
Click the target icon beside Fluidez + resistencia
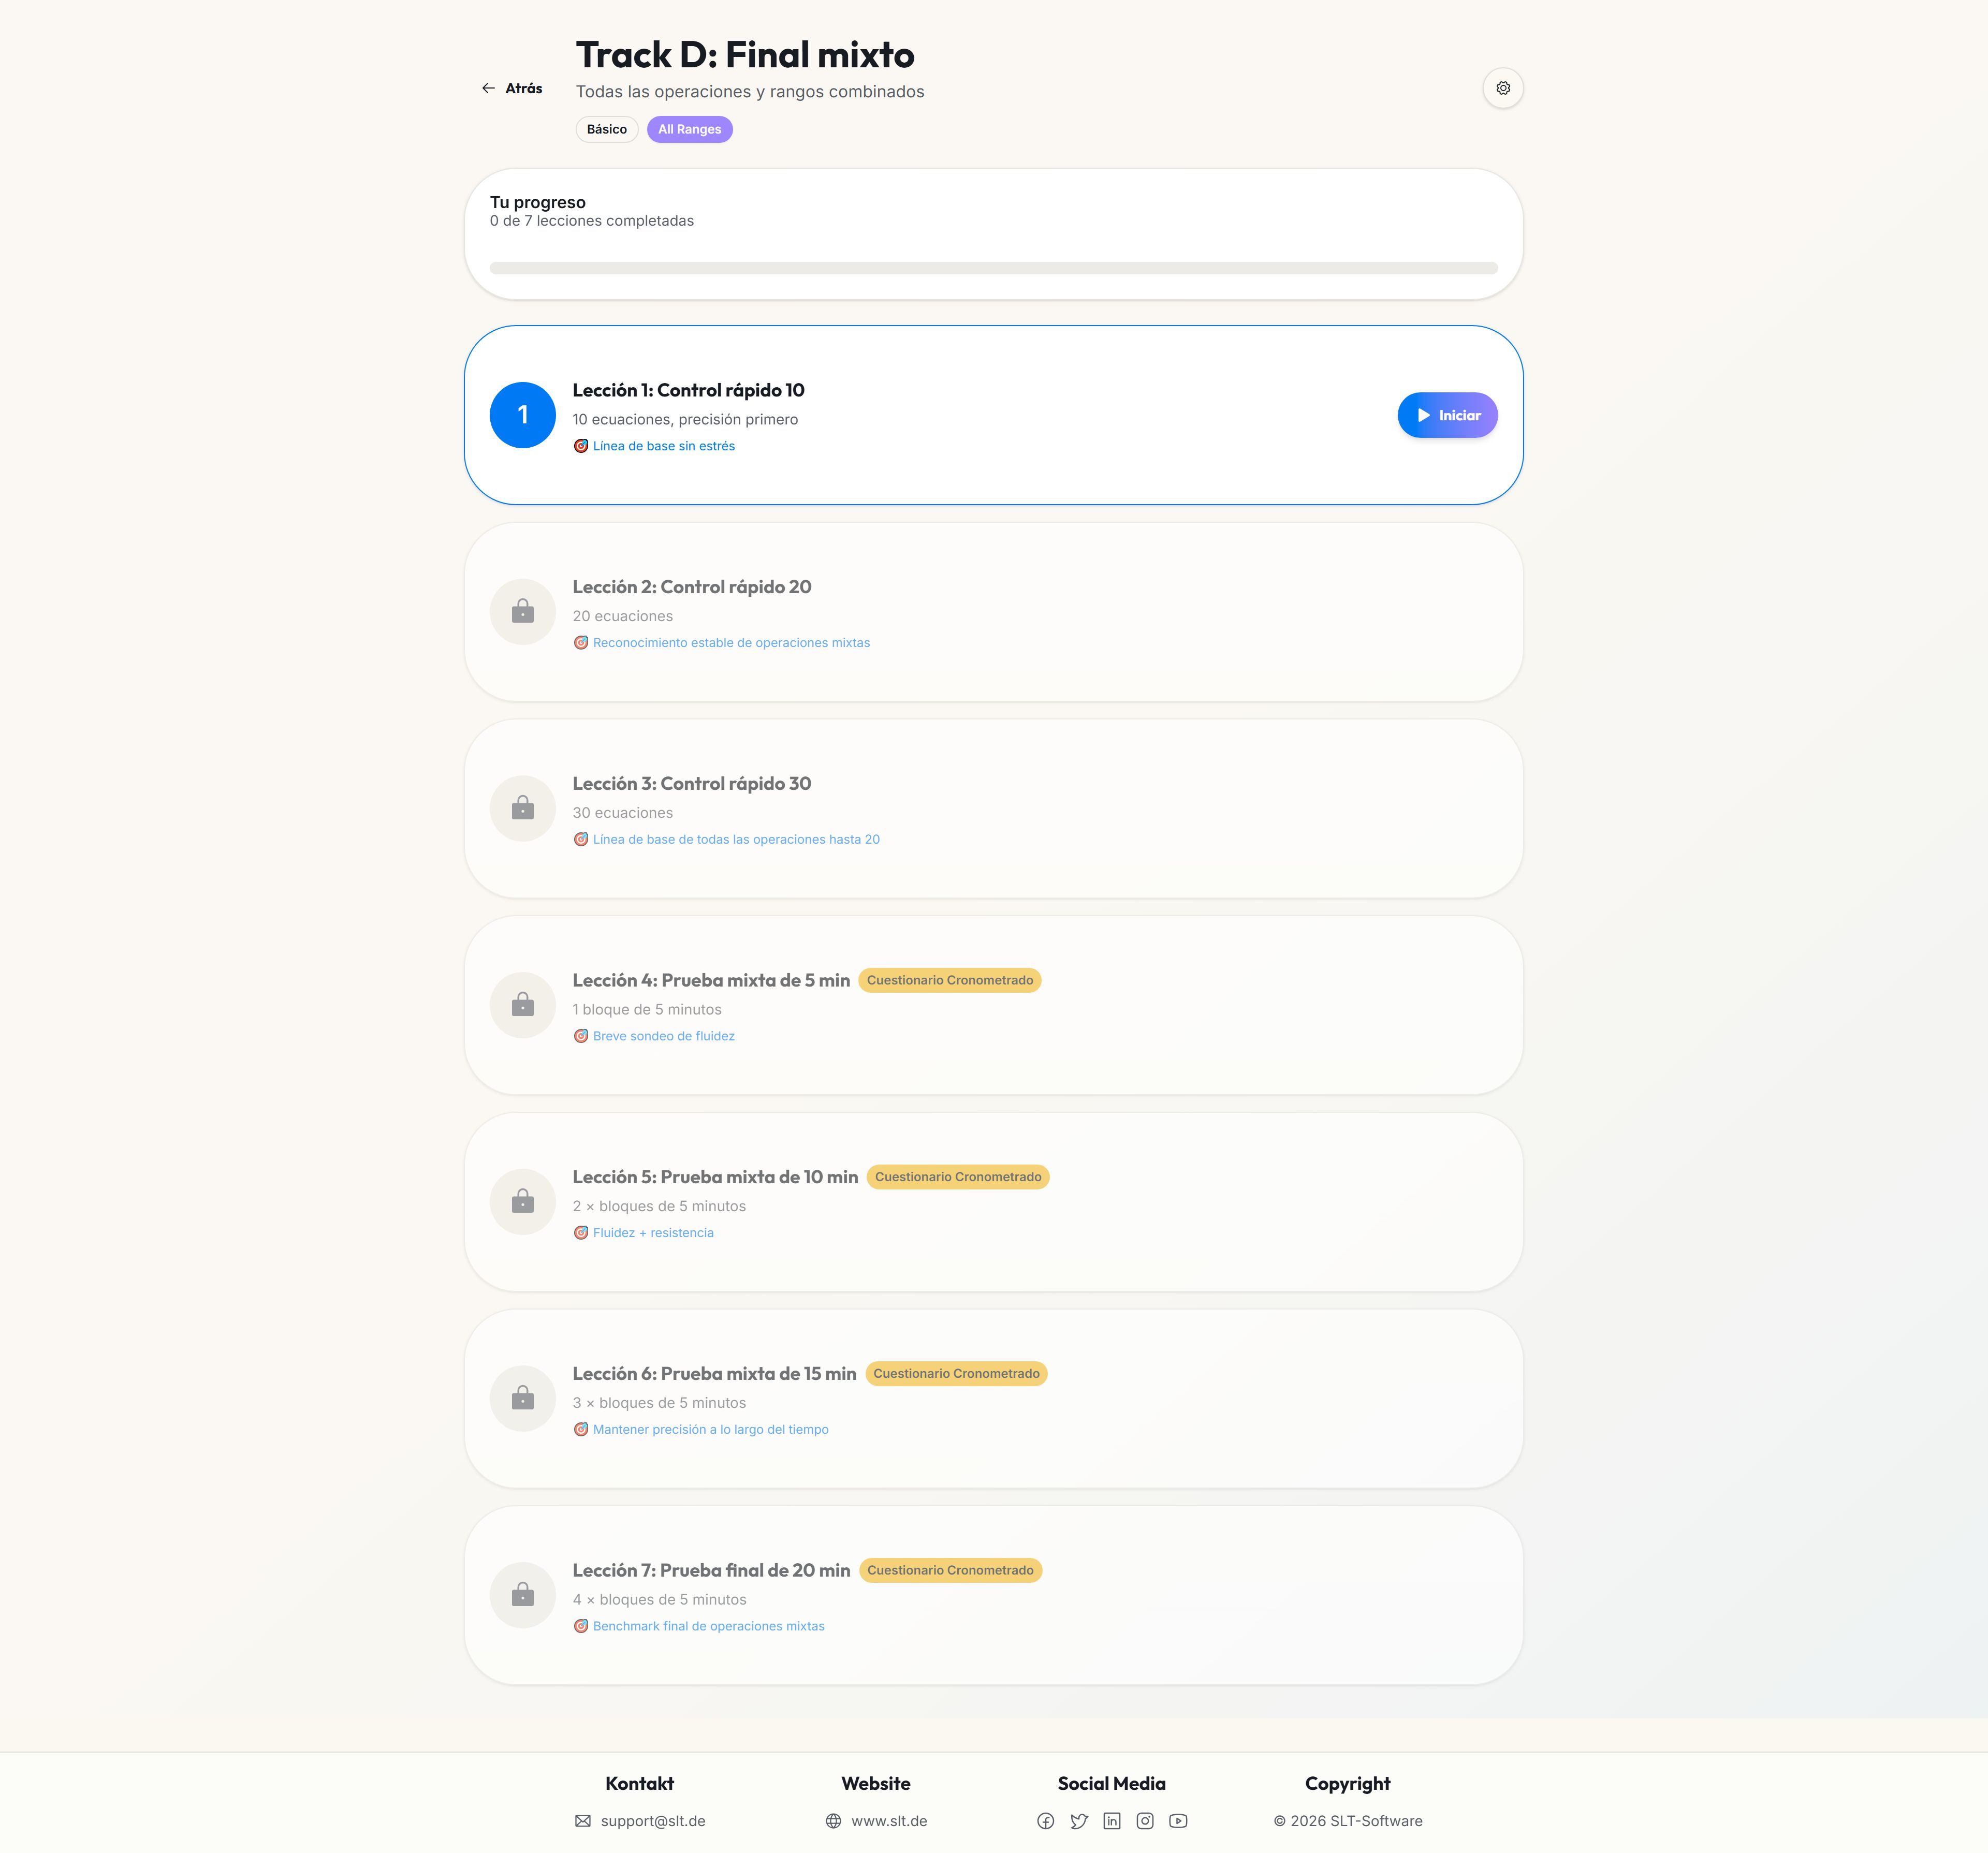click(x=581, y=1233)
